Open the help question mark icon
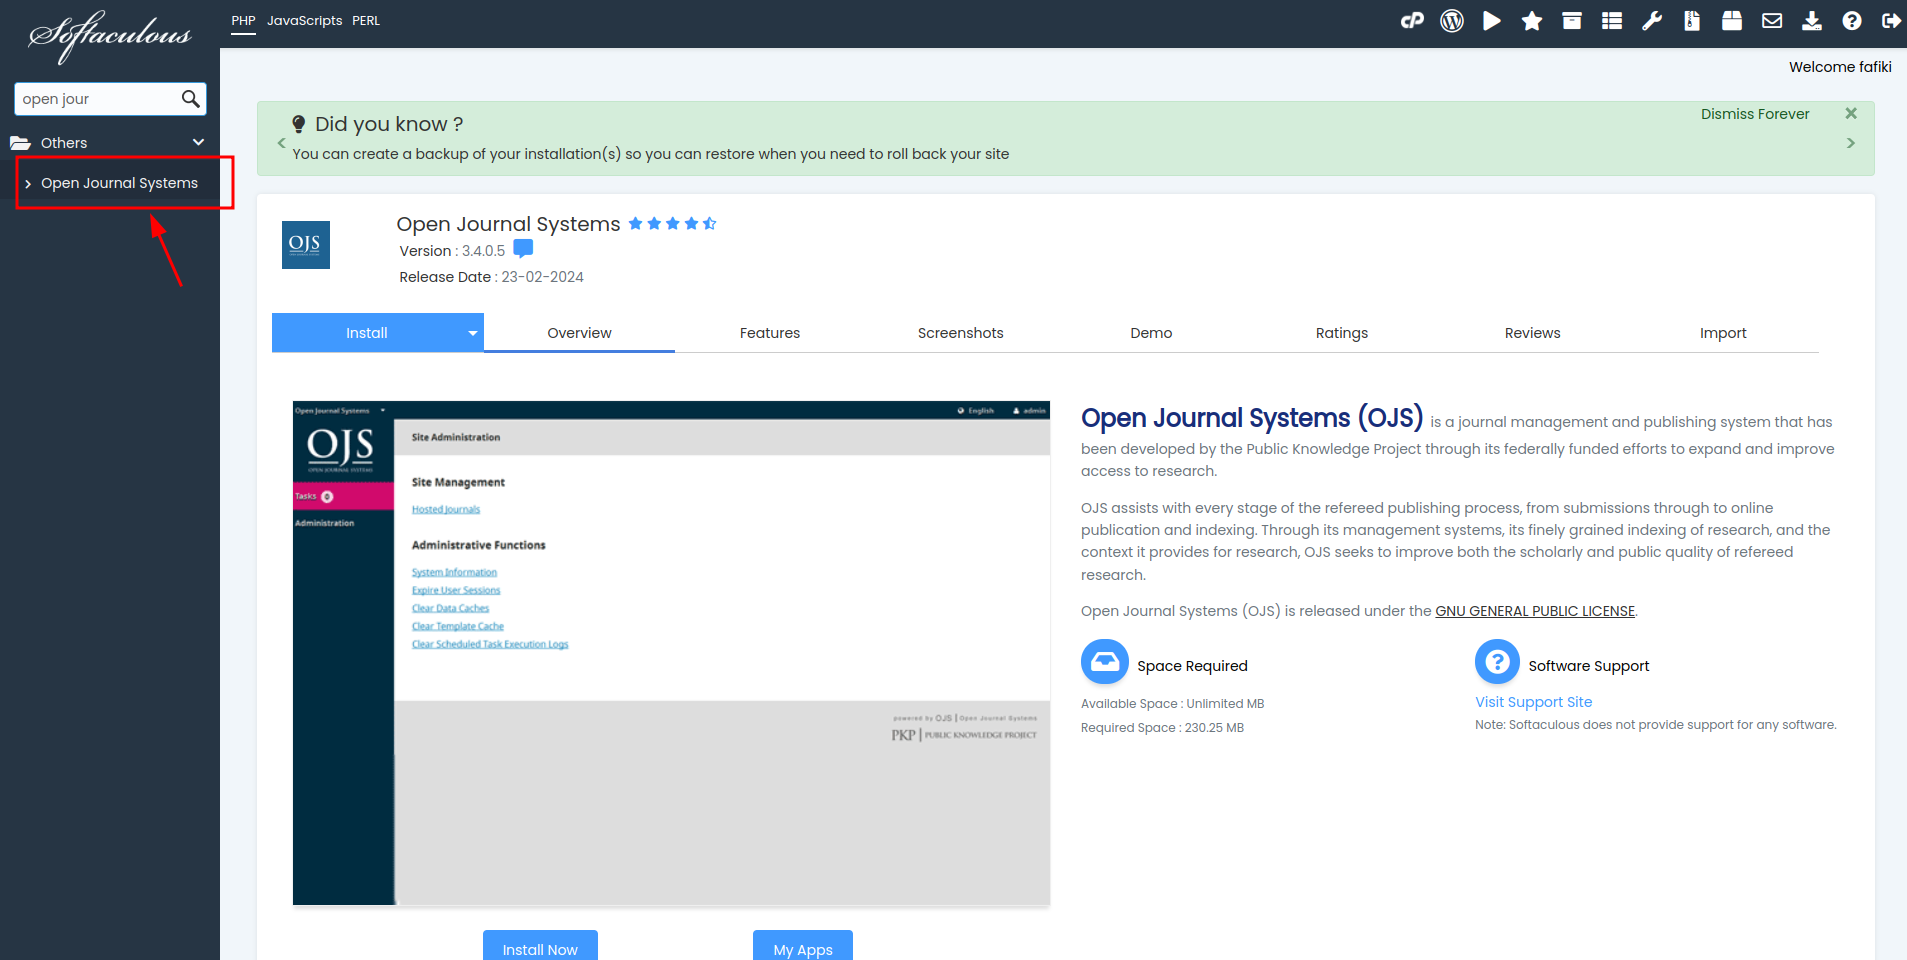 [1852, 20]
